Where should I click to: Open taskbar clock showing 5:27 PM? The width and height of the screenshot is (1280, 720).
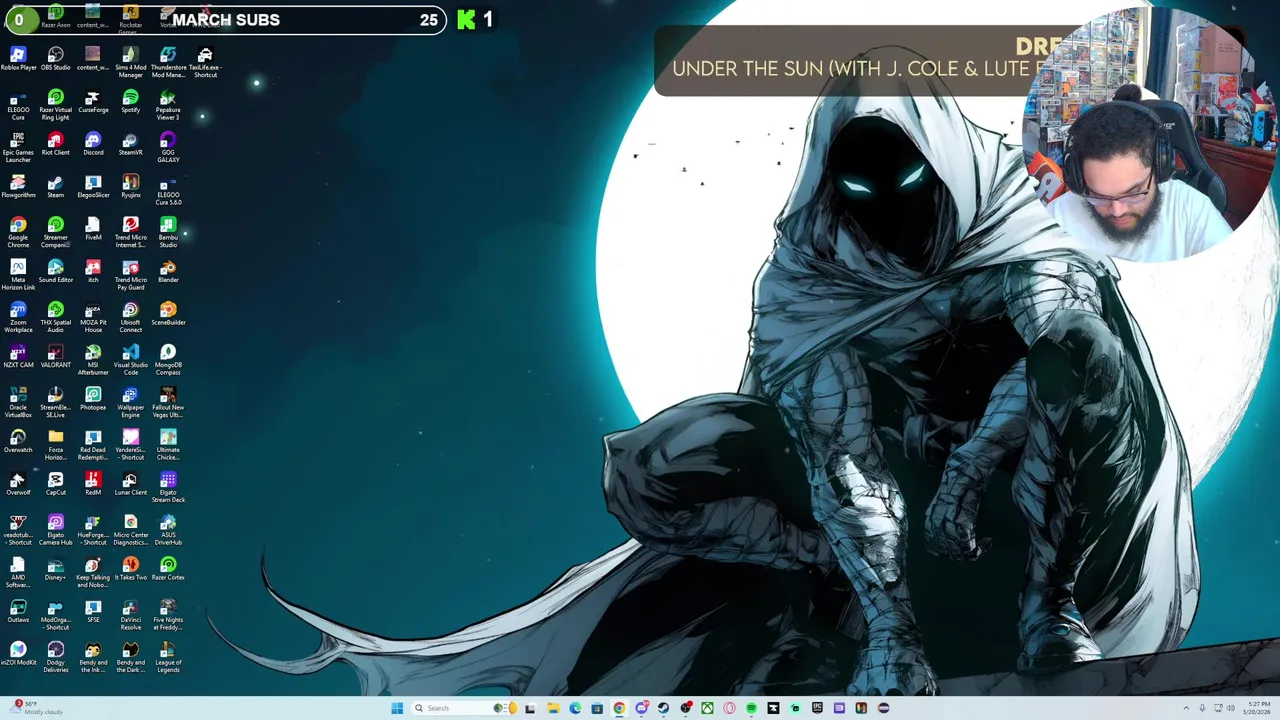point(1256,708)
